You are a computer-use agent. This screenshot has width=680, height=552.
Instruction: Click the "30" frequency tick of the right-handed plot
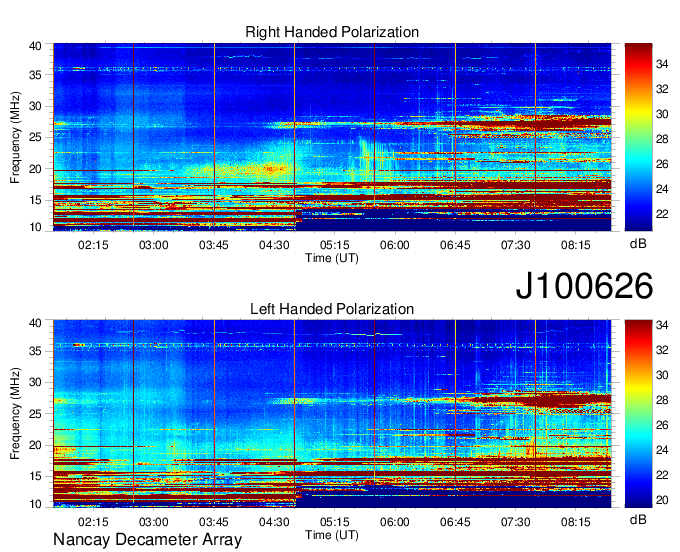pyautogui.click(x=35, y=106)
